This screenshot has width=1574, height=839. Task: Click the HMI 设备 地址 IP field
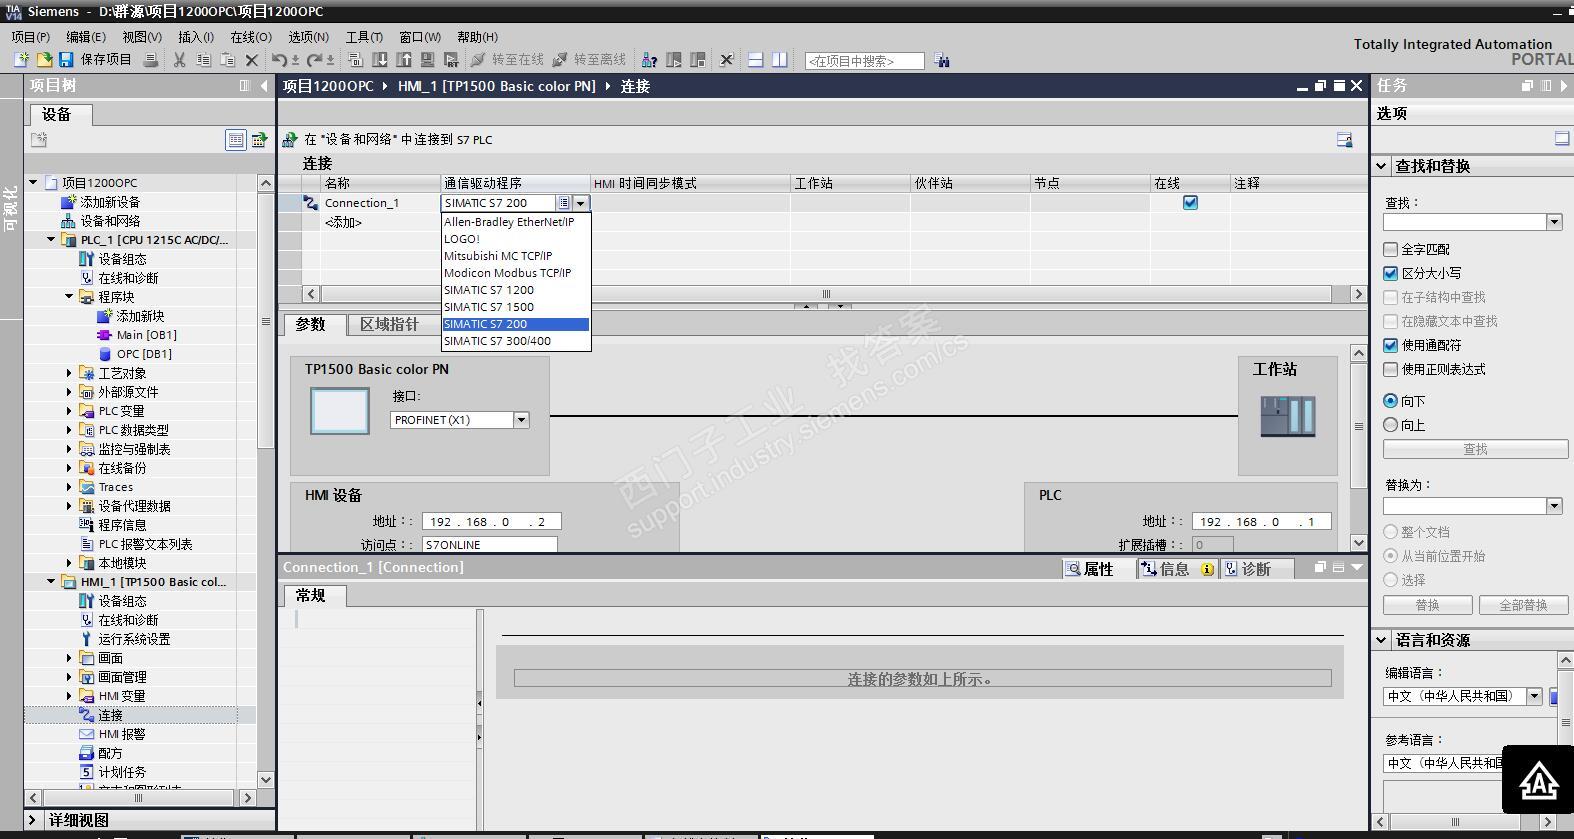point(491,521)
